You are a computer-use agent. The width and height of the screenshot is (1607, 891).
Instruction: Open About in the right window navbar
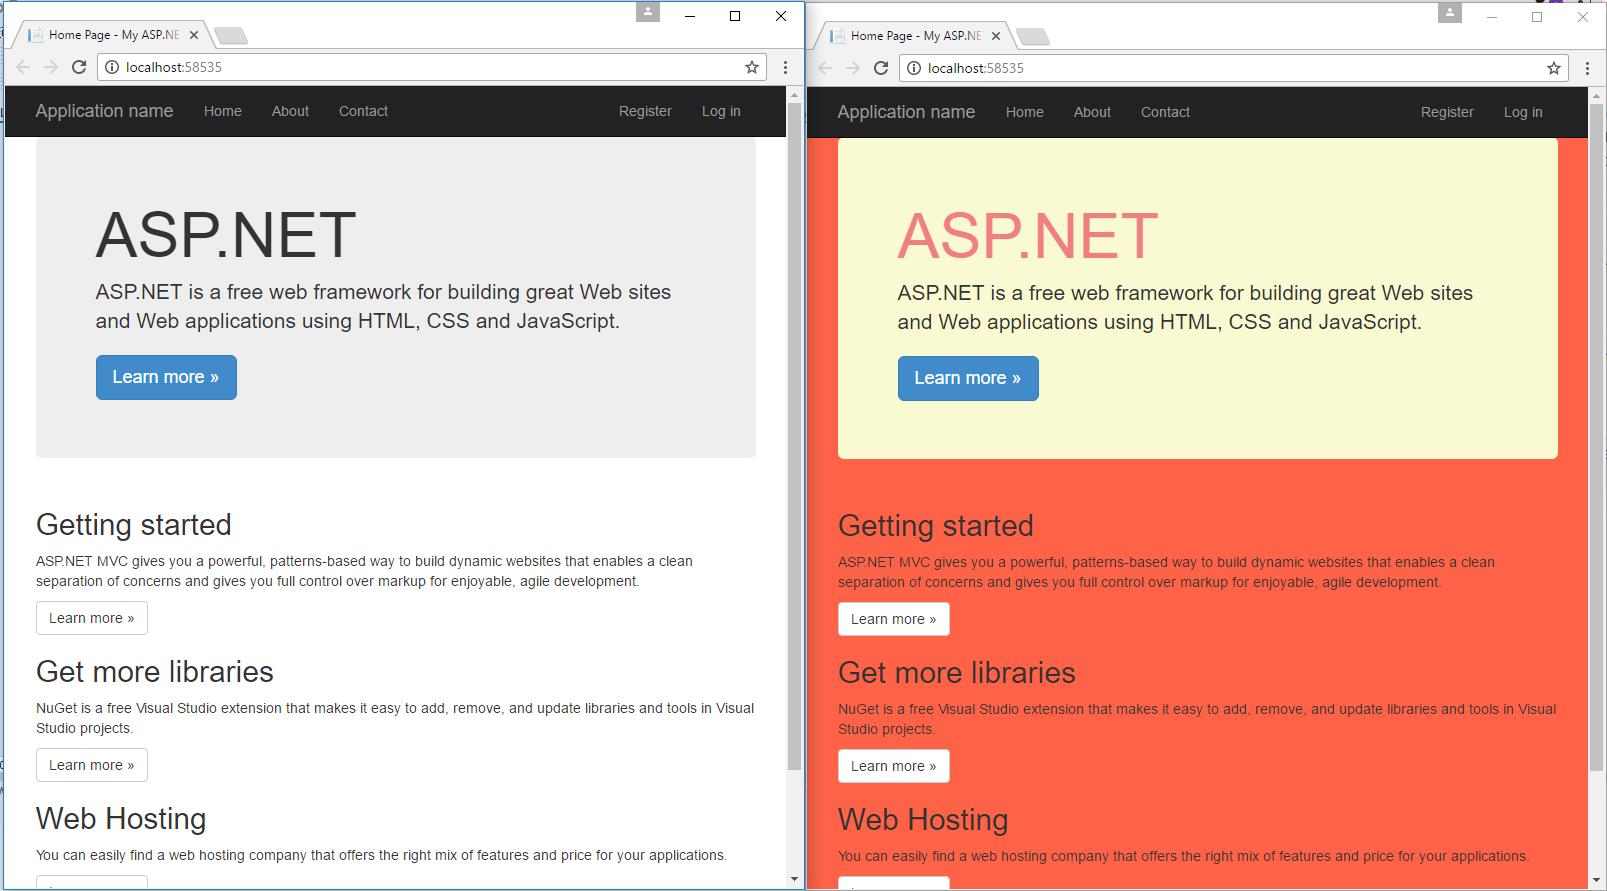tap(1092, 112)
